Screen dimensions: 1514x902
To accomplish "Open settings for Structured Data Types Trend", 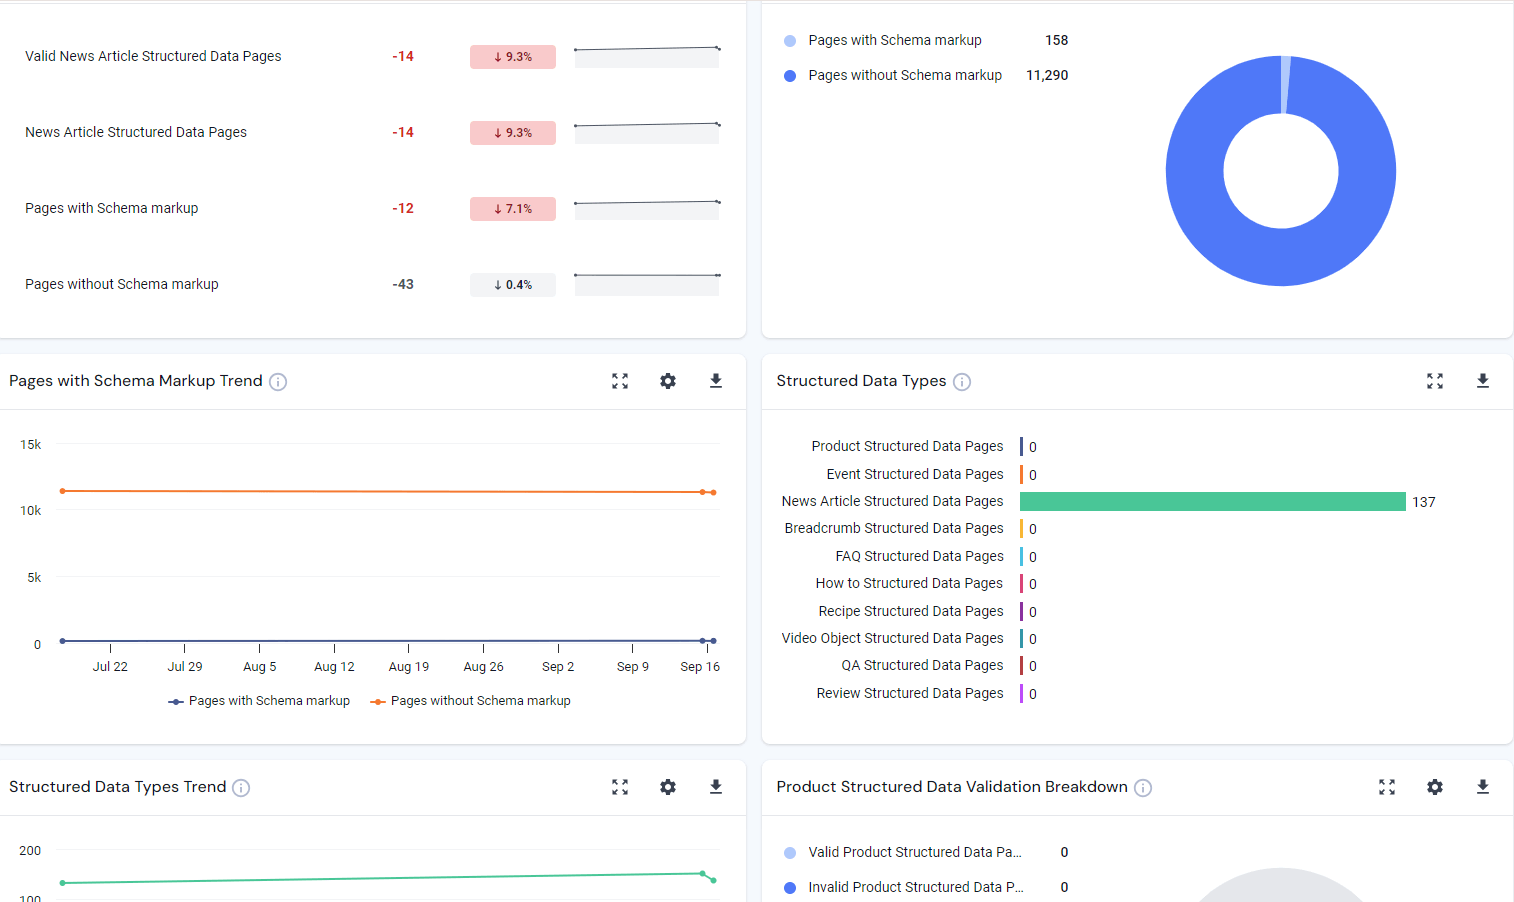I will point(667,787).
